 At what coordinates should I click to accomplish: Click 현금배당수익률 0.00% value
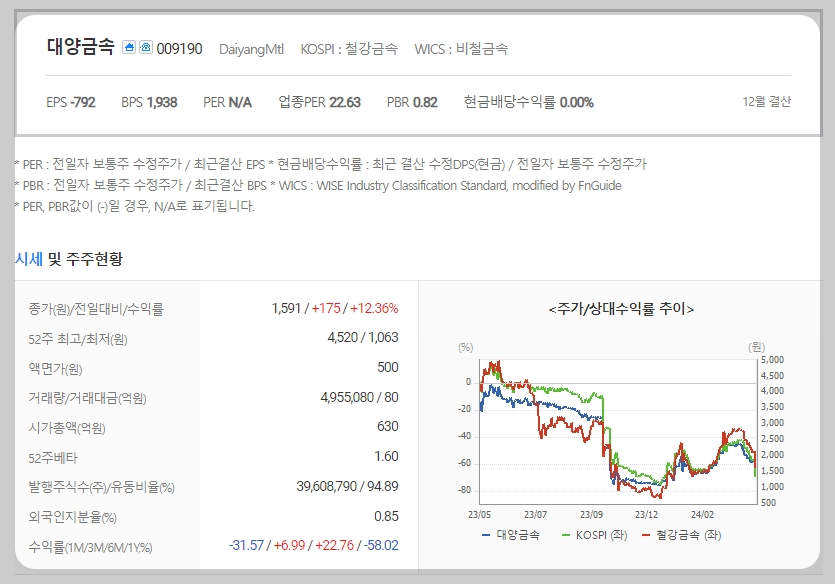[528, 102]
